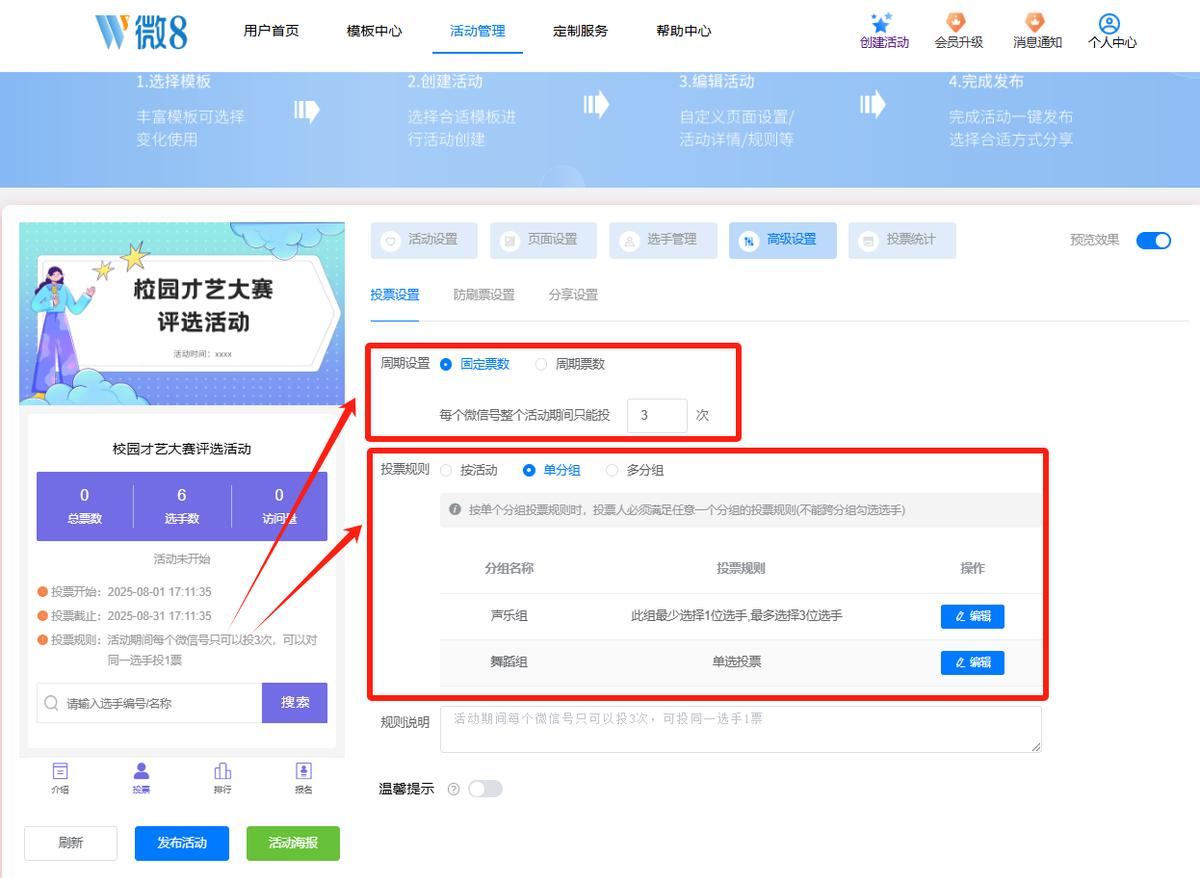
Task: Toggle the 预览效果 switch
Action: (x=1153, y=240)
